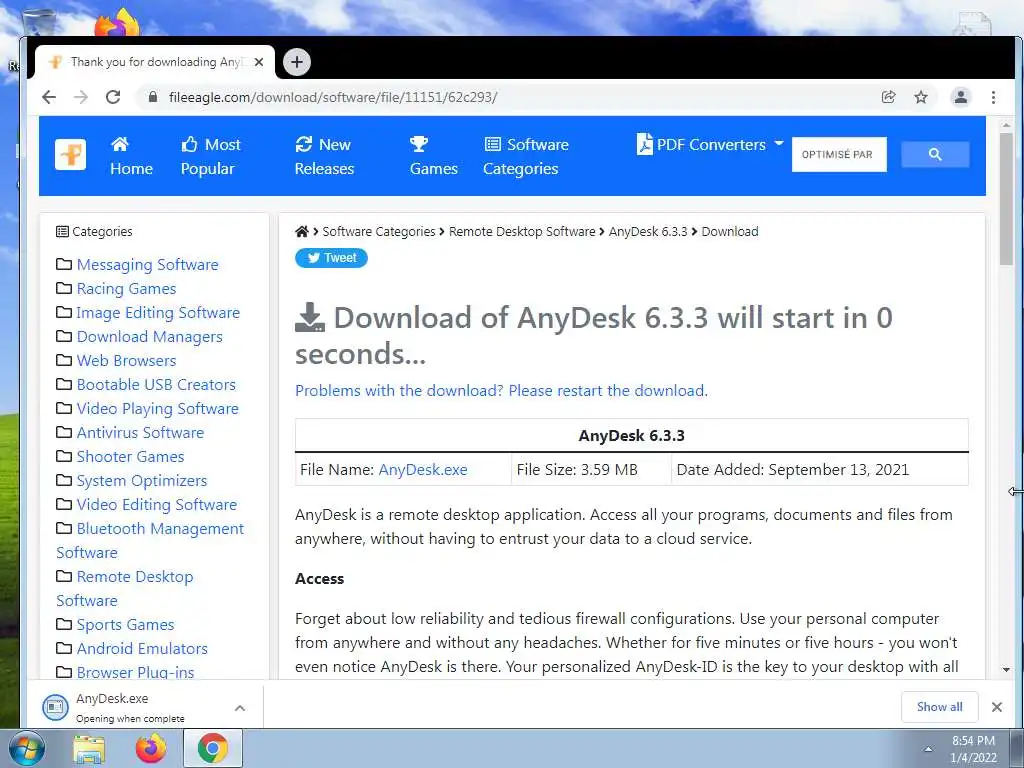Viewport: 1024px width, 768px height.
Task: Open Games nav item
Action: pyautogui.click(x=434, y=156)
